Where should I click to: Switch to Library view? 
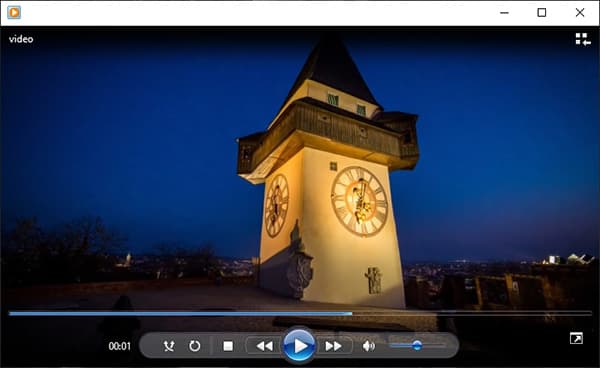tap(583, 39)
